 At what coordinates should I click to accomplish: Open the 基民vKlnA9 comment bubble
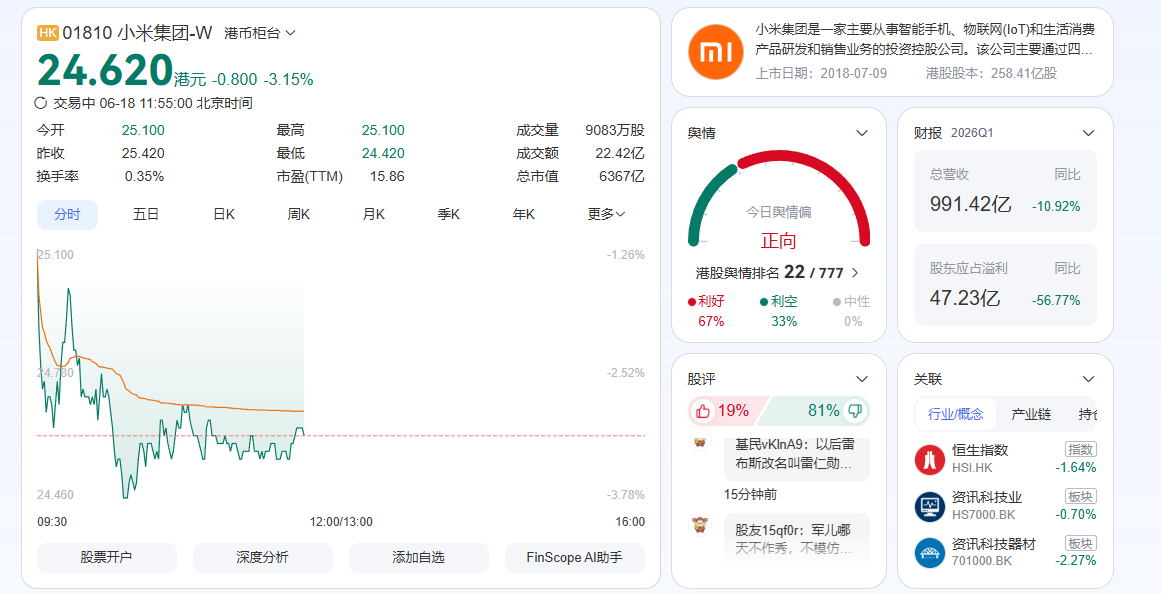tap(797, 457)
